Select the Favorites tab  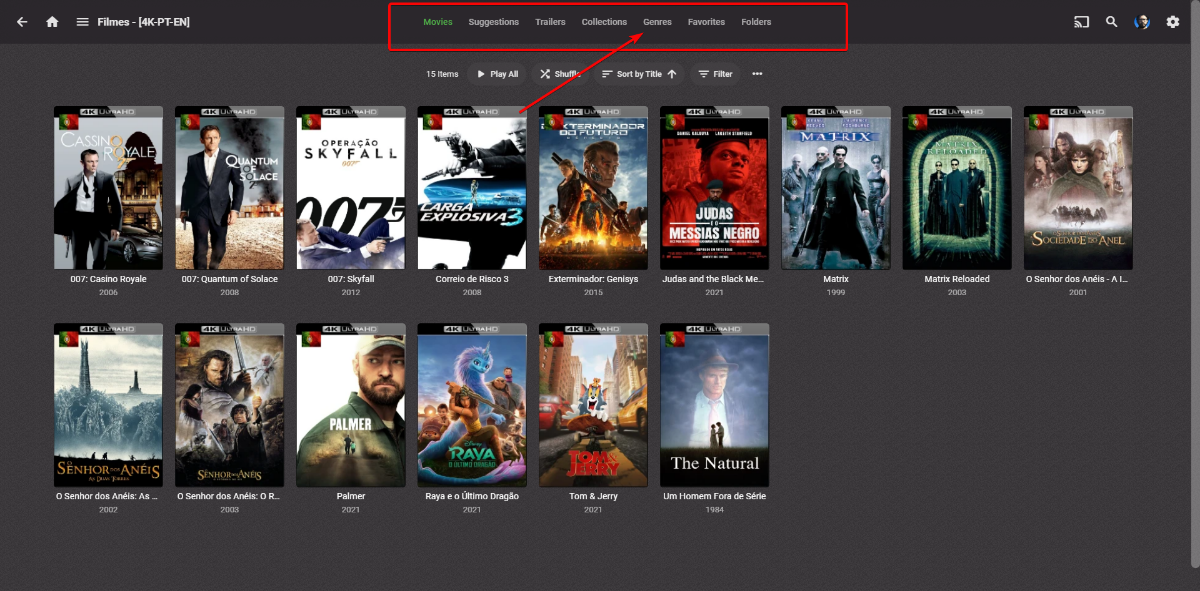pyautogui.click(x=706, y=22)
